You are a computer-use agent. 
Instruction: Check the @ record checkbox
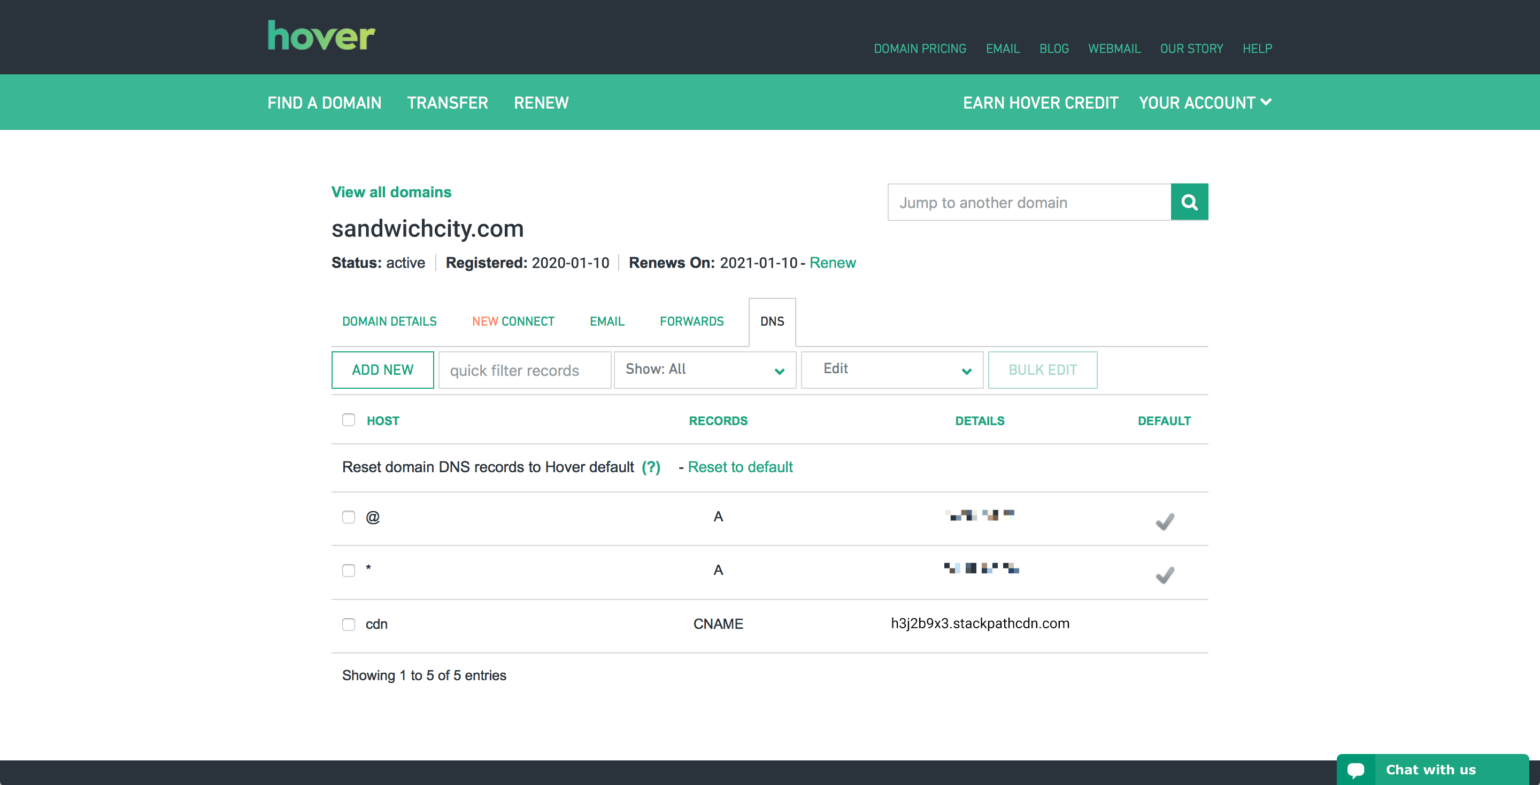click(x=348, y=517)
